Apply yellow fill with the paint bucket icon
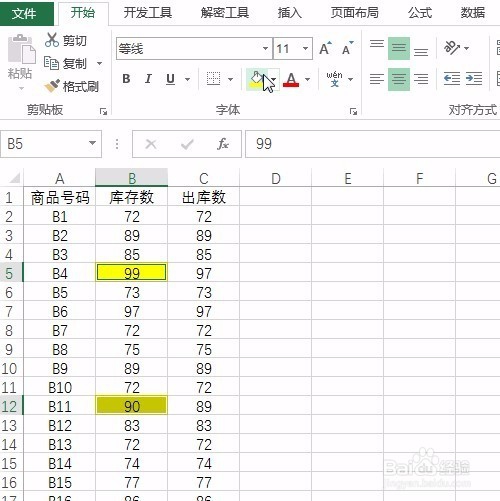The width and height of the screenshot is (500, 501). (257, 79)
